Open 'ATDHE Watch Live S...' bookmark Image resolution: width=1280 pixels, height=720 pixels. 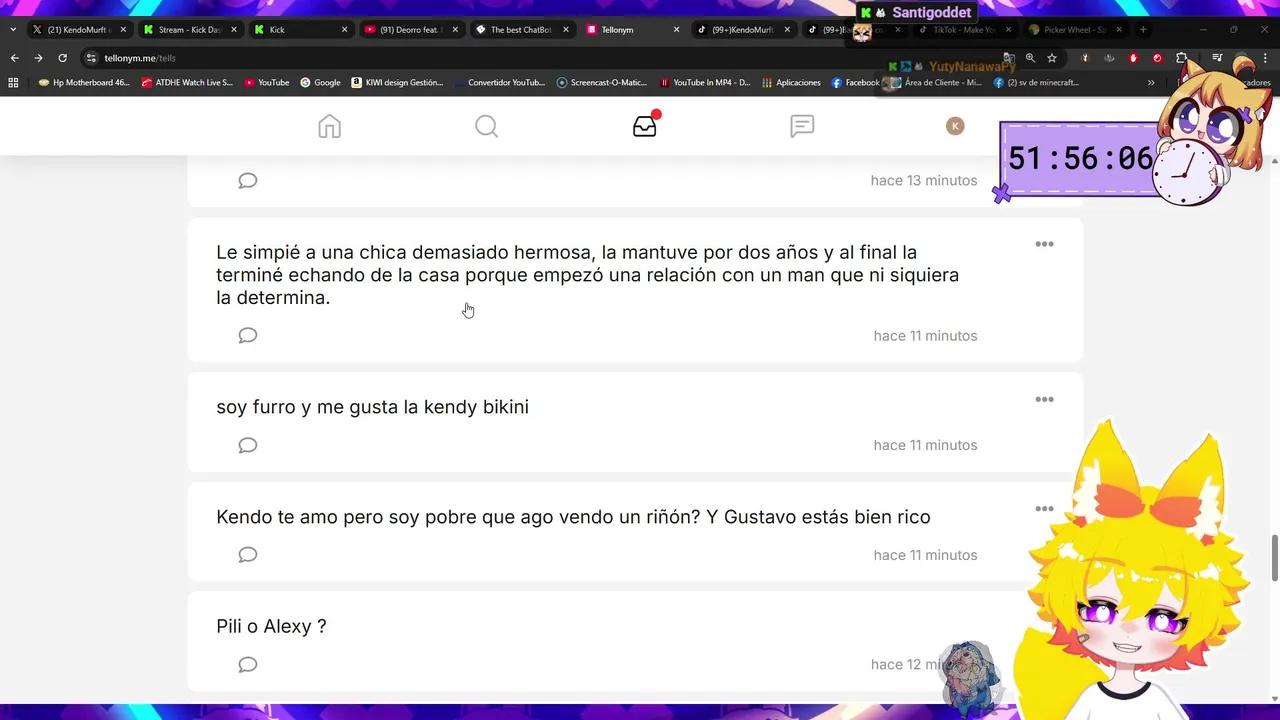point(187,83)
